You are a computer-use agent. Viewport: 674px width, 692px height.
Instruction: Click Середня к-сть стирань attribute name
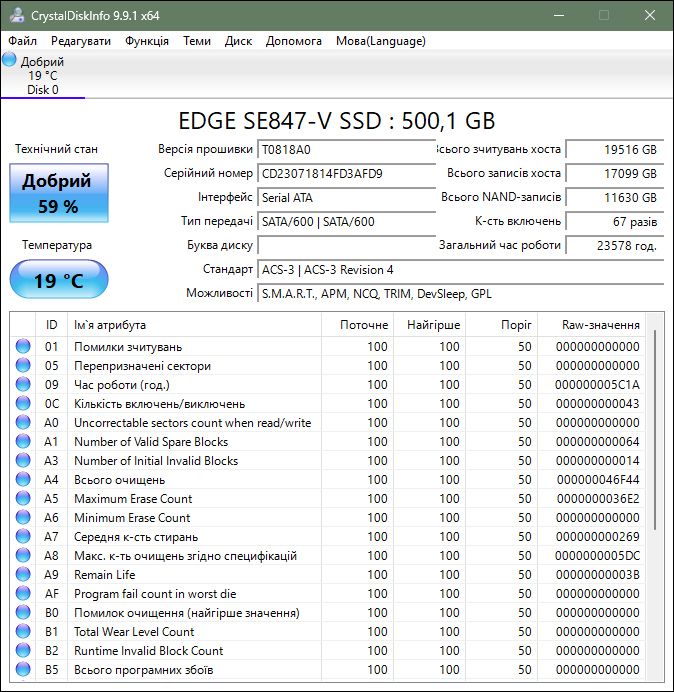(136, 537)
